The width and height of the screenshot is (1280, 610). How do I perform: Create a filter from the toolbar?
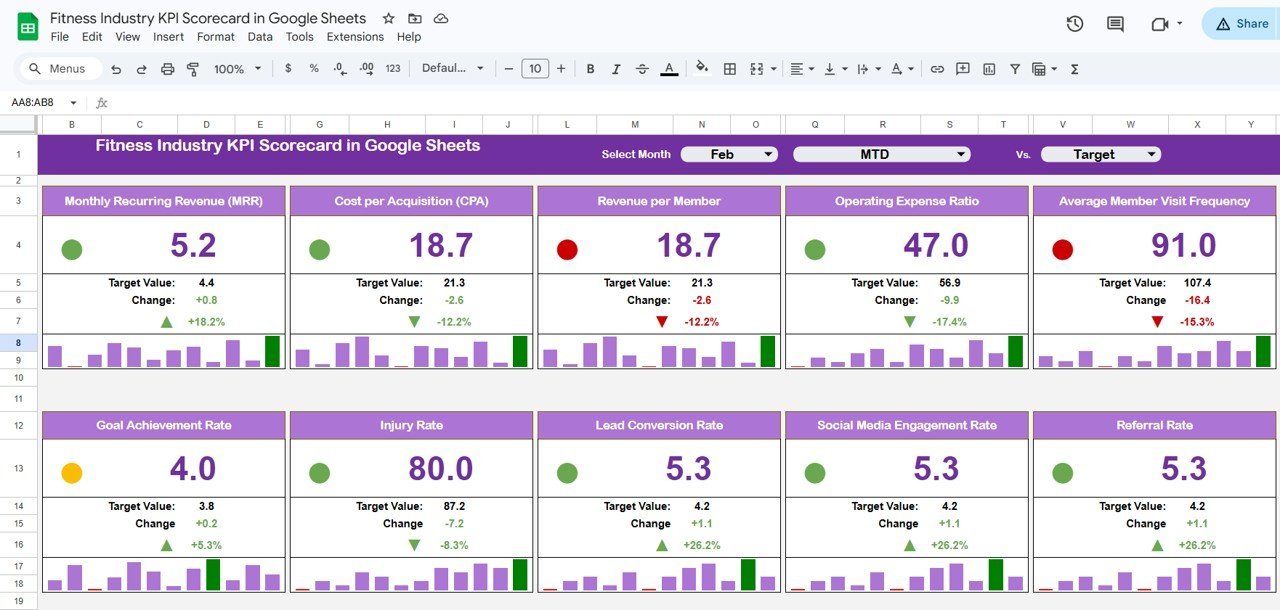(1014, 68)
